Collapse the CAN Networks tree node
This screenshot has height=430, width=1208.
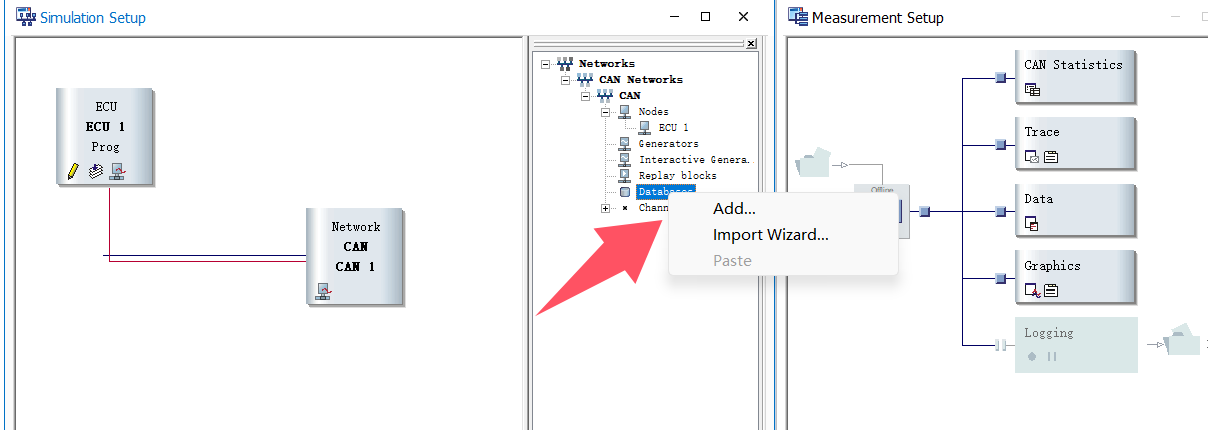point(565,79)
